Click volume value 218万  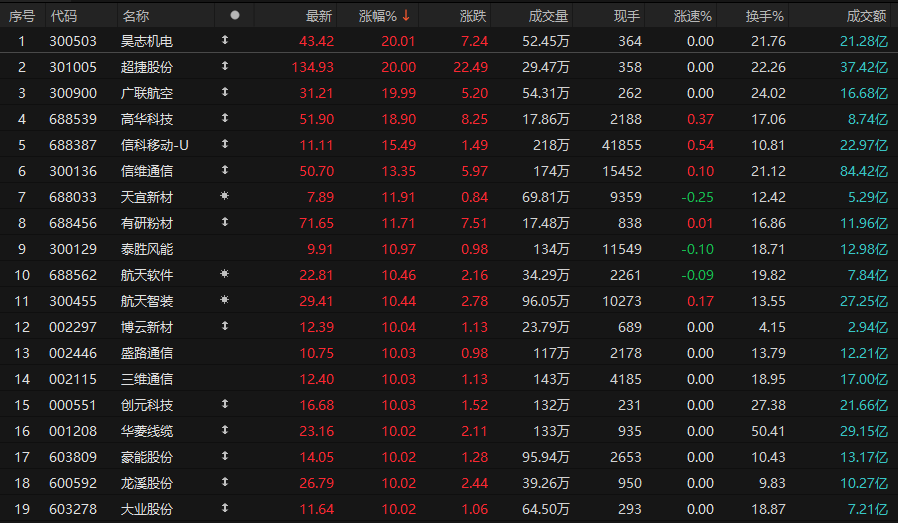coord(551,146)
